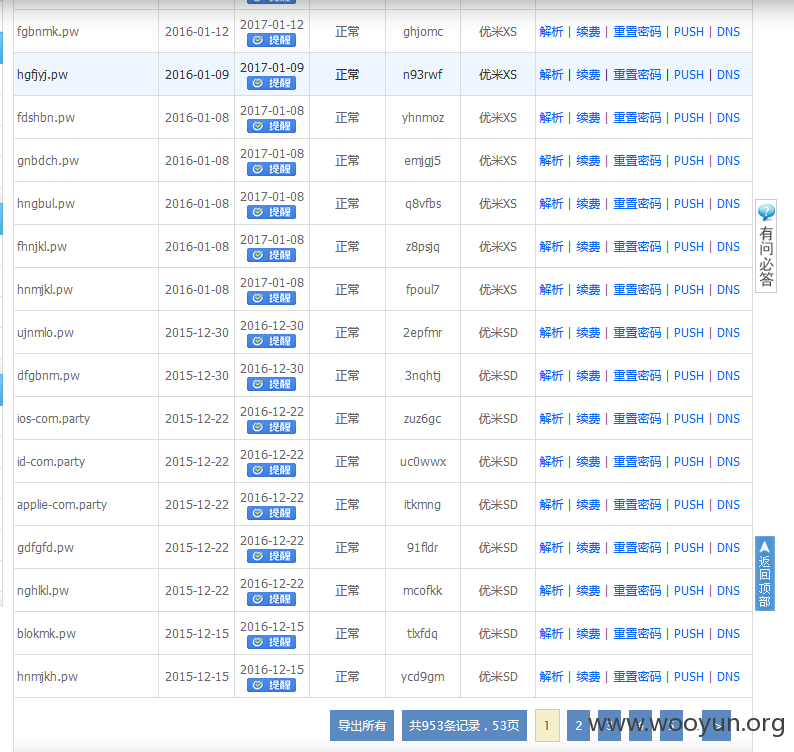The image size is (794, 752).
Task: Click PUSH link for ujnmlo.pw
Action: (689, 333)
